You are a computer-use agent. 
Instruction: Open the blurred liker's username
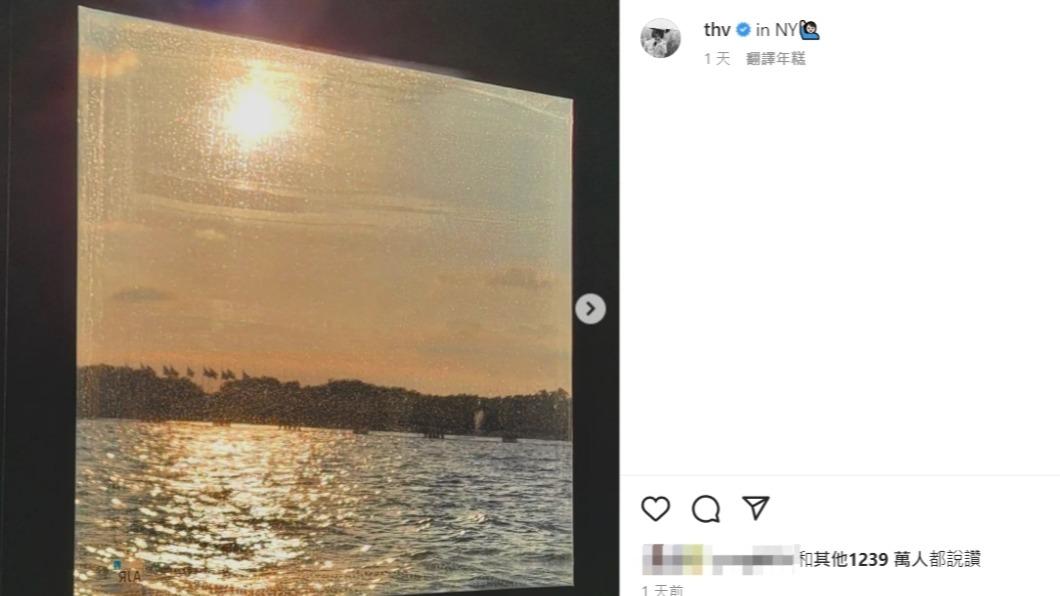click(x=753, y=559)
